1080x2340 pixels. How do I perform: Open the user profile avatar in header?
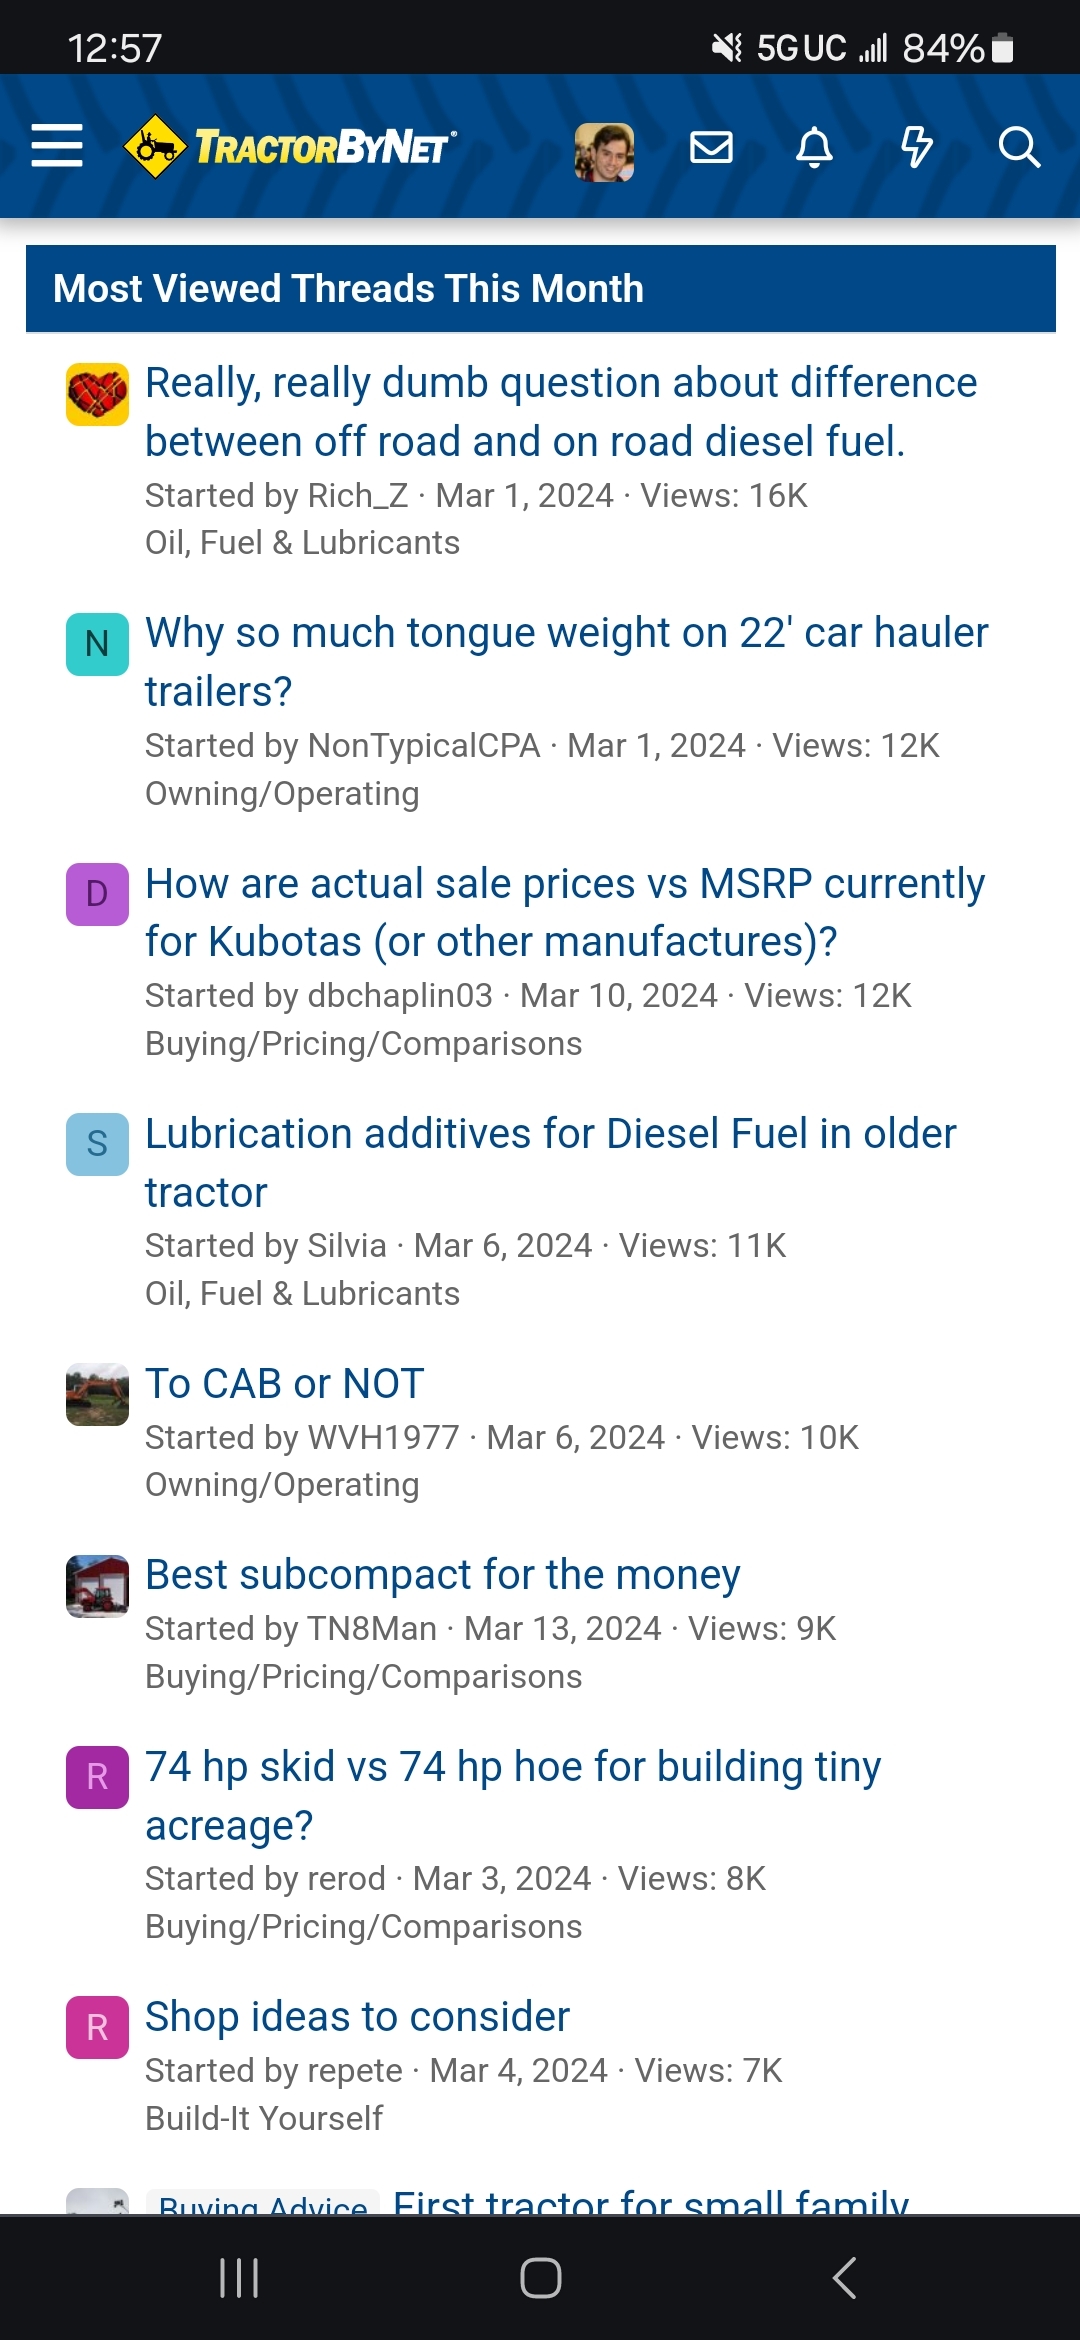coord(604,152)
